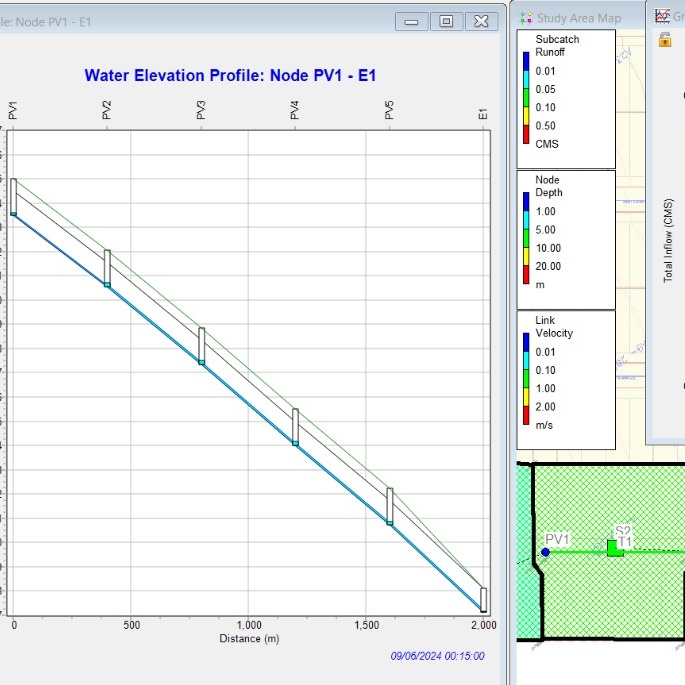
Task: Click the Study Area Map title bar
Action: (577, 18)
